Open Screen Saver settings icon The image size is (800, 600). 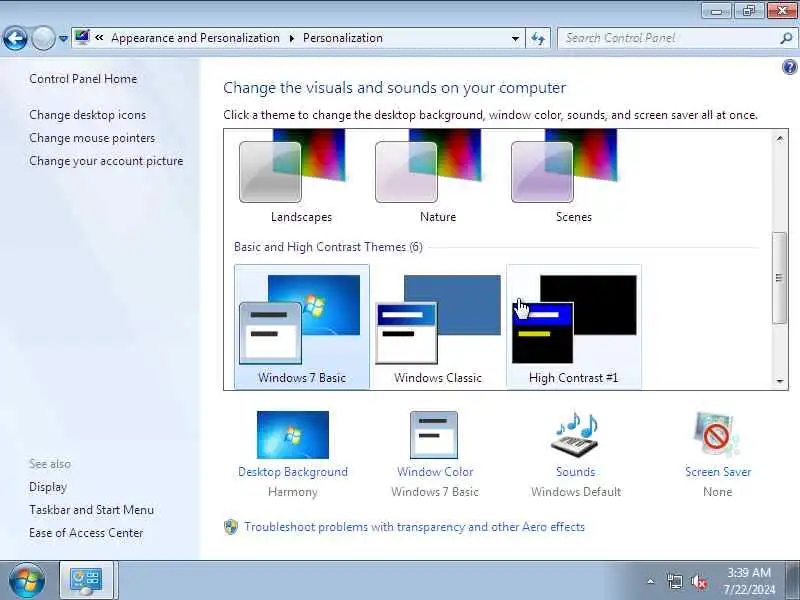pyautogui.click(x=717, y=434)
